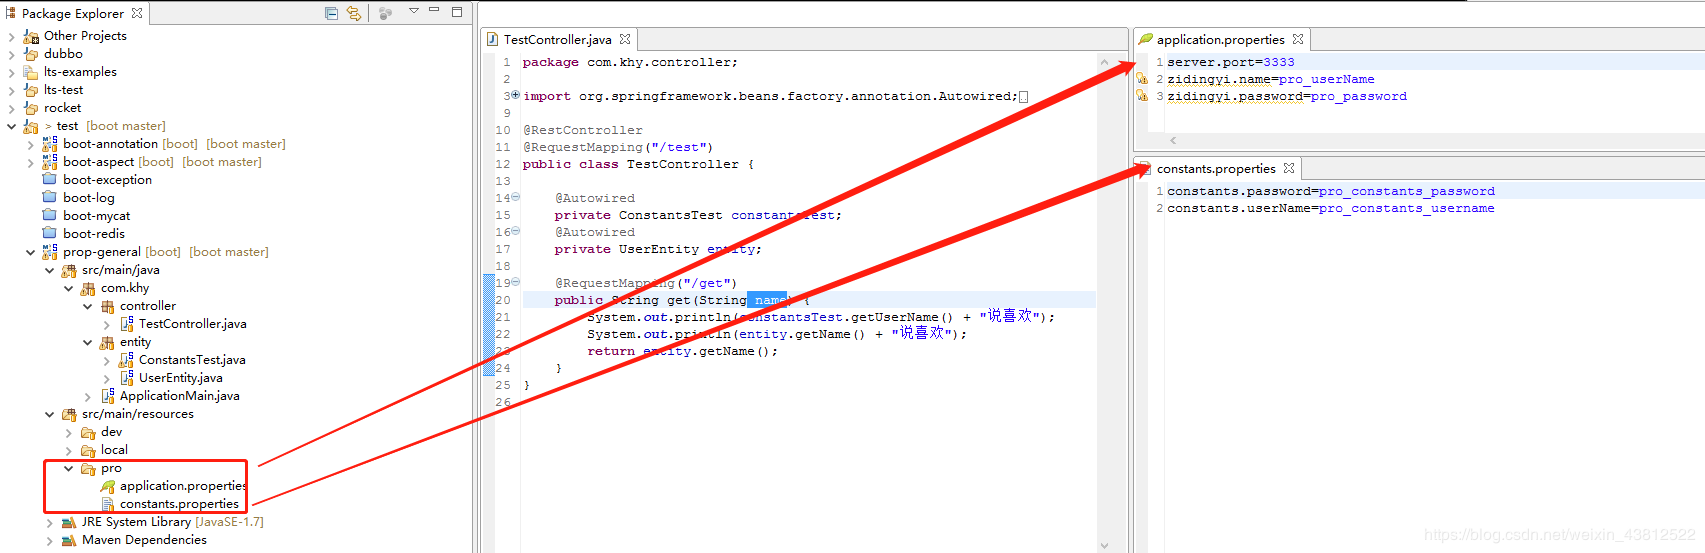Click the warning marker on properties line 2
Screen dimensions: 1705x553
1142,79
